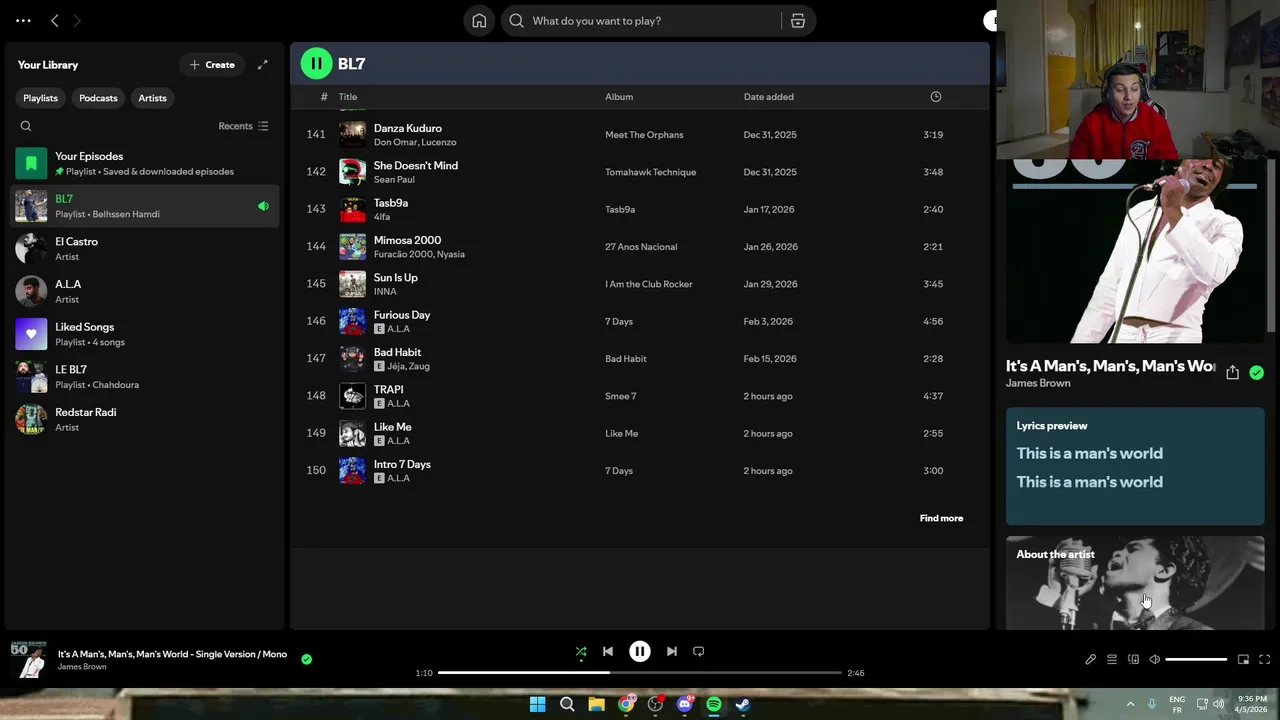Viewport: 1280px width, 720px height.
Task: Search in Your Library using magnifier icon
Action: [x=26, y=126]
